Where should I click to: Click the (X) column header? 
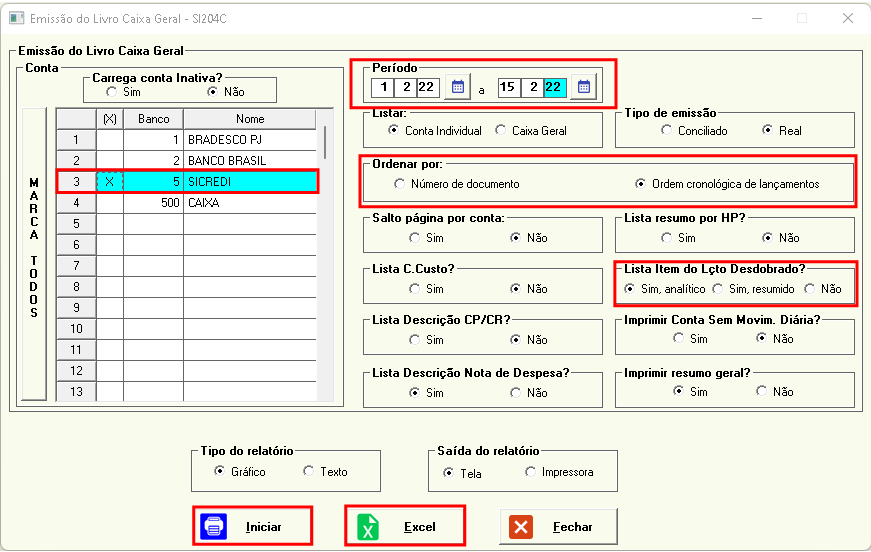[110, 119]
